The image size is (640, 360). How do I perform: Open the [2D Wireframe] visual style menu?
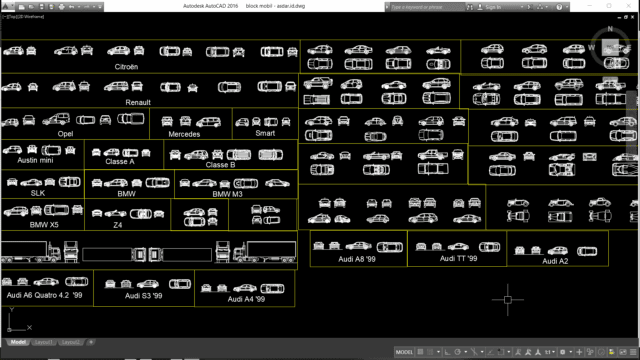(x=29, y=17)
